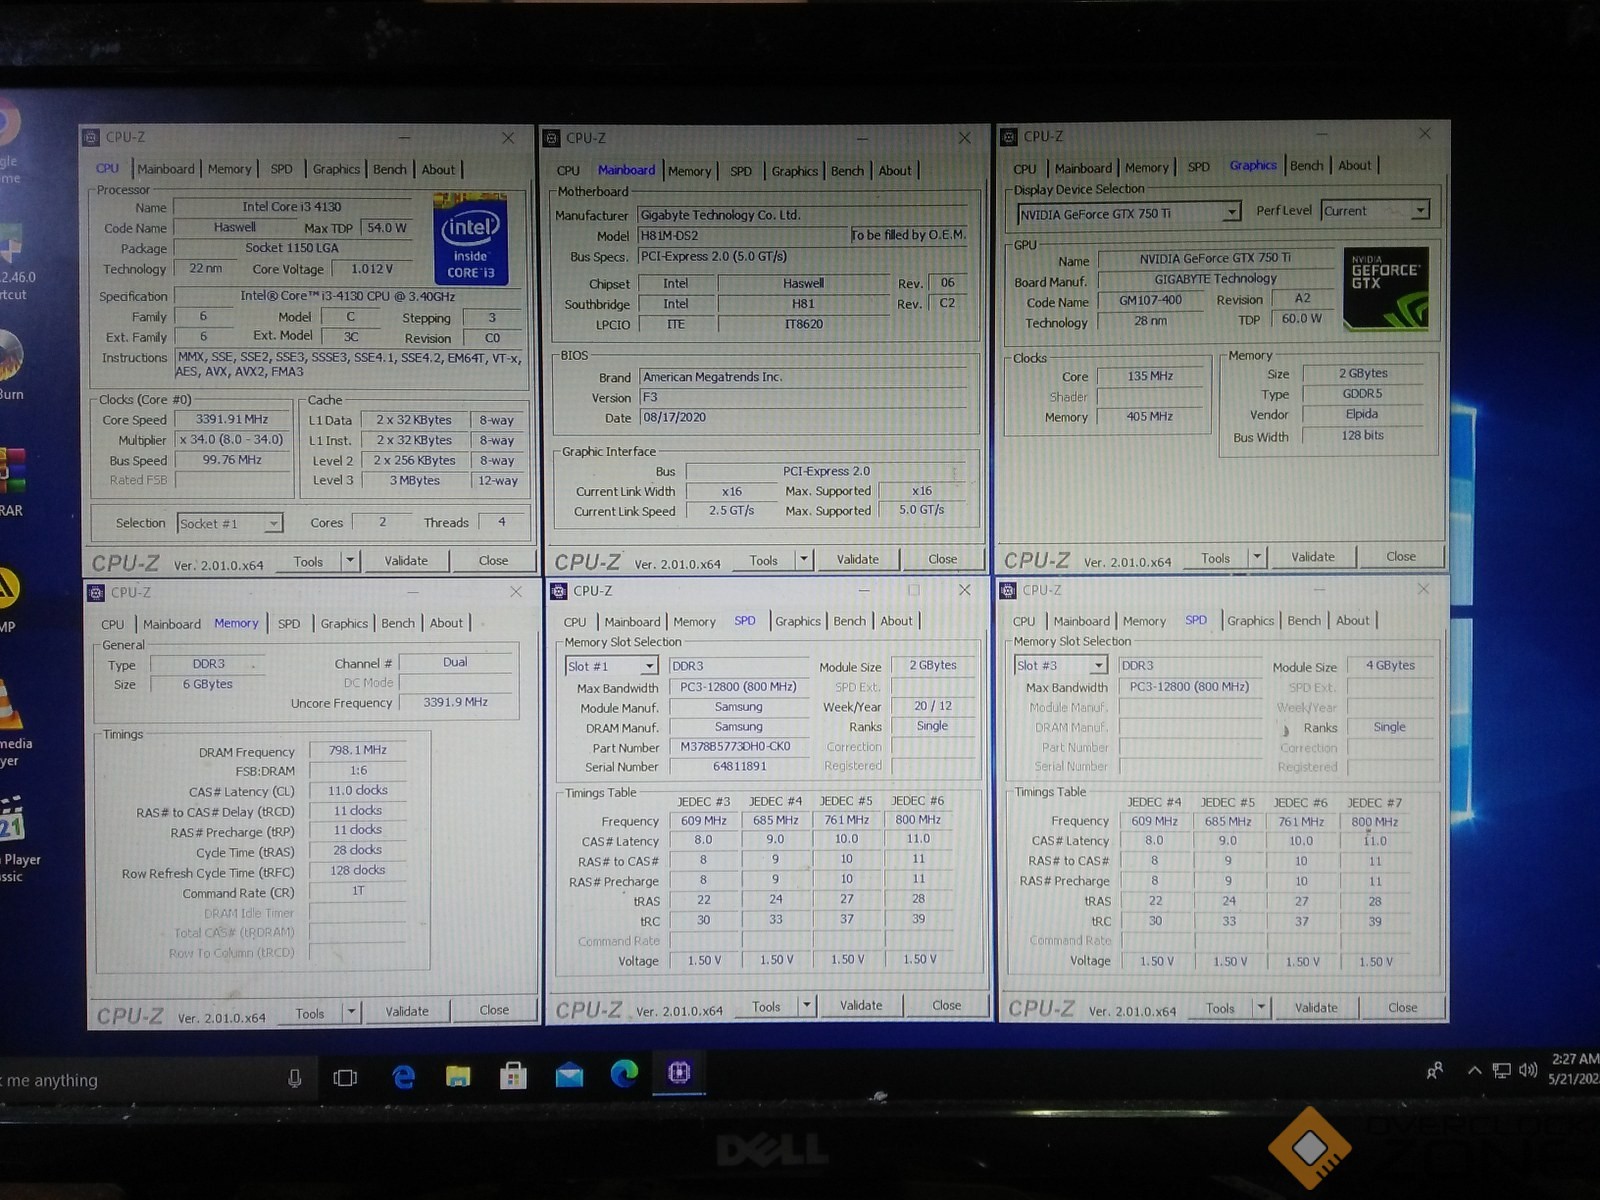Open File Explorer from the taskbar
The width and height of the screenshot is (1600, 1200).
(x=458, y=1076)
